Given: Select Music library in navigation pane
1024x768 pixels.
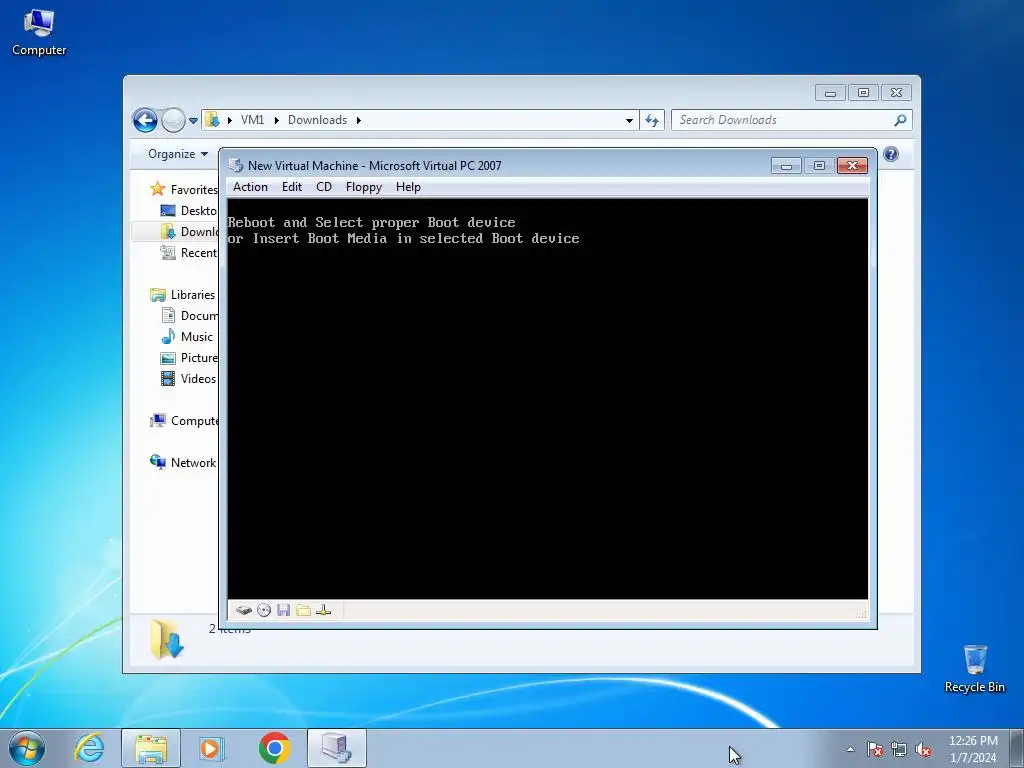Looking at the screenshot, I should tap(187, 337).
